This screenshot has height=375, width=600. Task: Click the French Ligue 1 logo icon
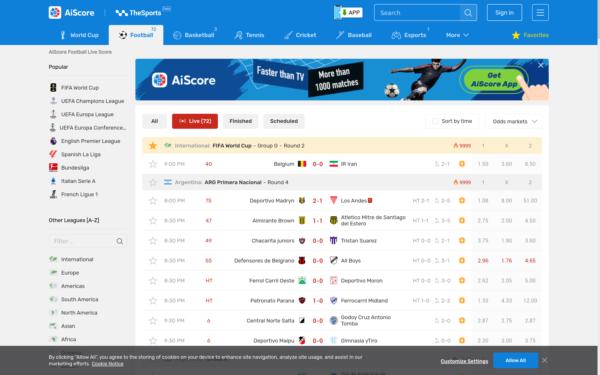[x=53, y=194]
